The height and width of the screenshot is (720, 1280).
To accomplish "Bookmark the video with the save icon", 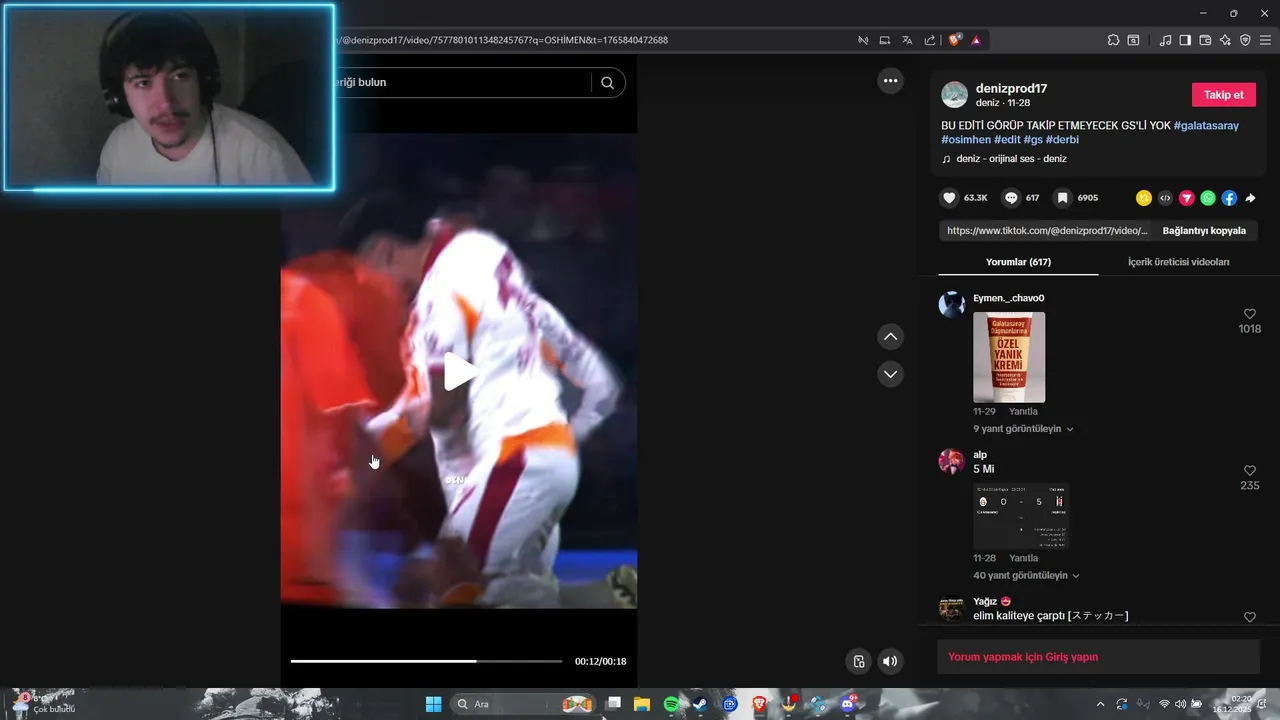I will 1063,198.
